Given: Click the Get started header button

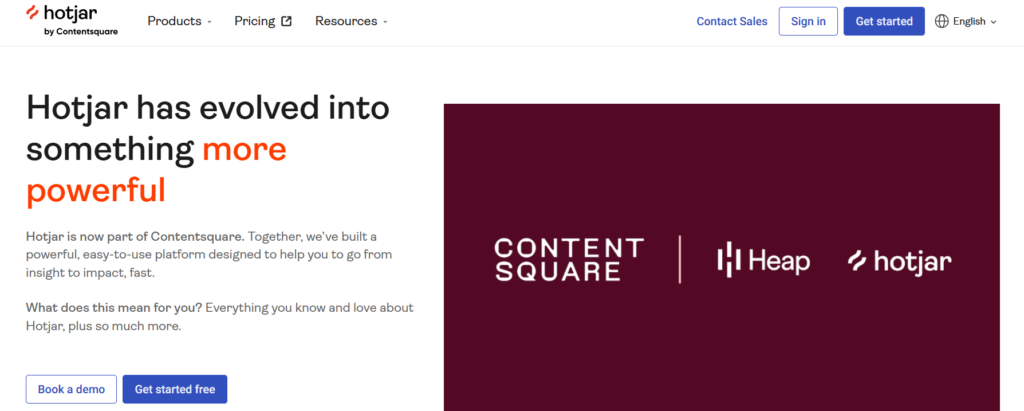Looking at the screenshot, I should click(x=884, y=22).
